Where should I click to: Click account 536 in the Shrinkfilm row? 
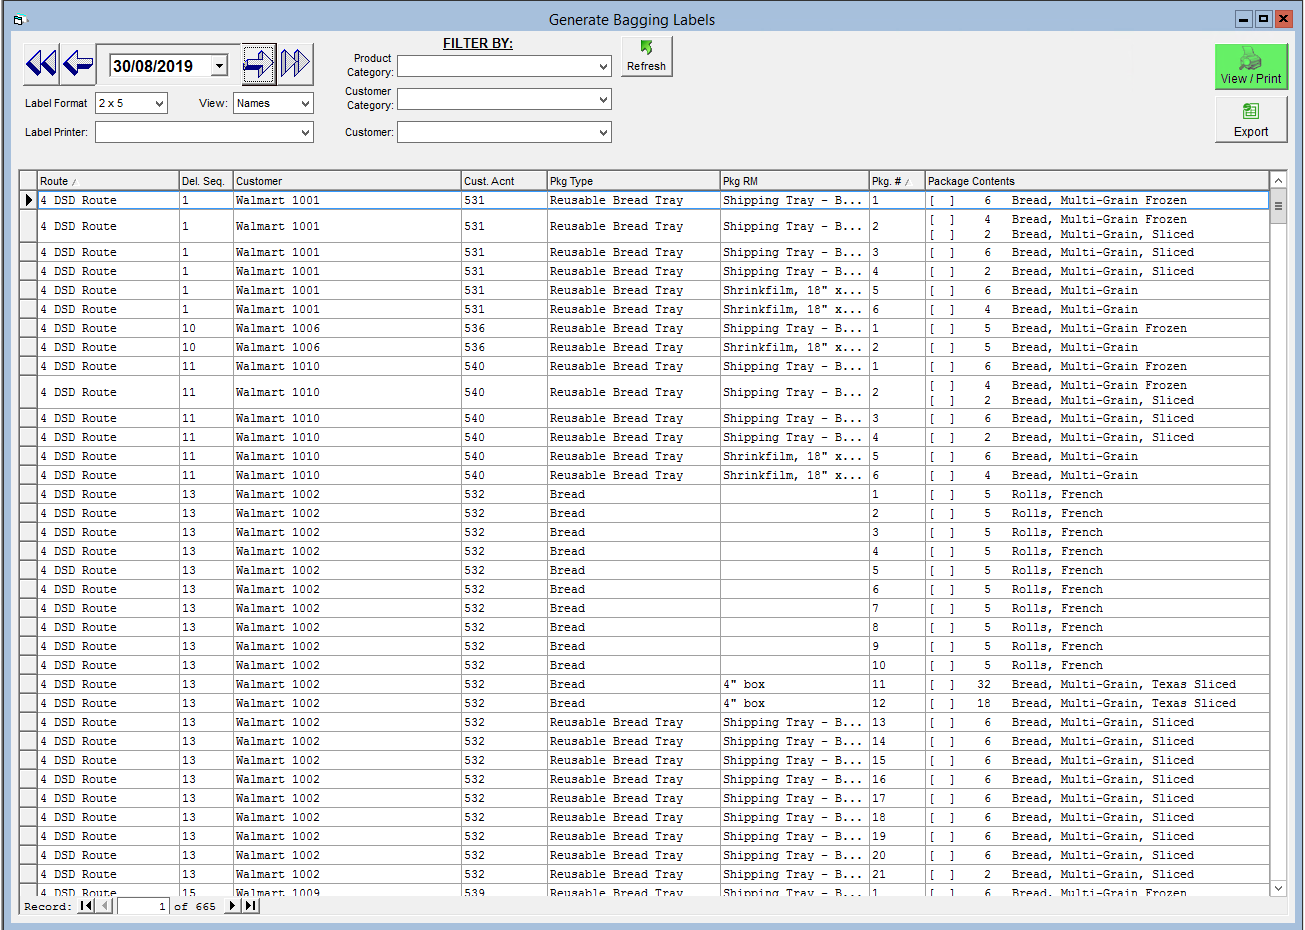coord(474,347)
